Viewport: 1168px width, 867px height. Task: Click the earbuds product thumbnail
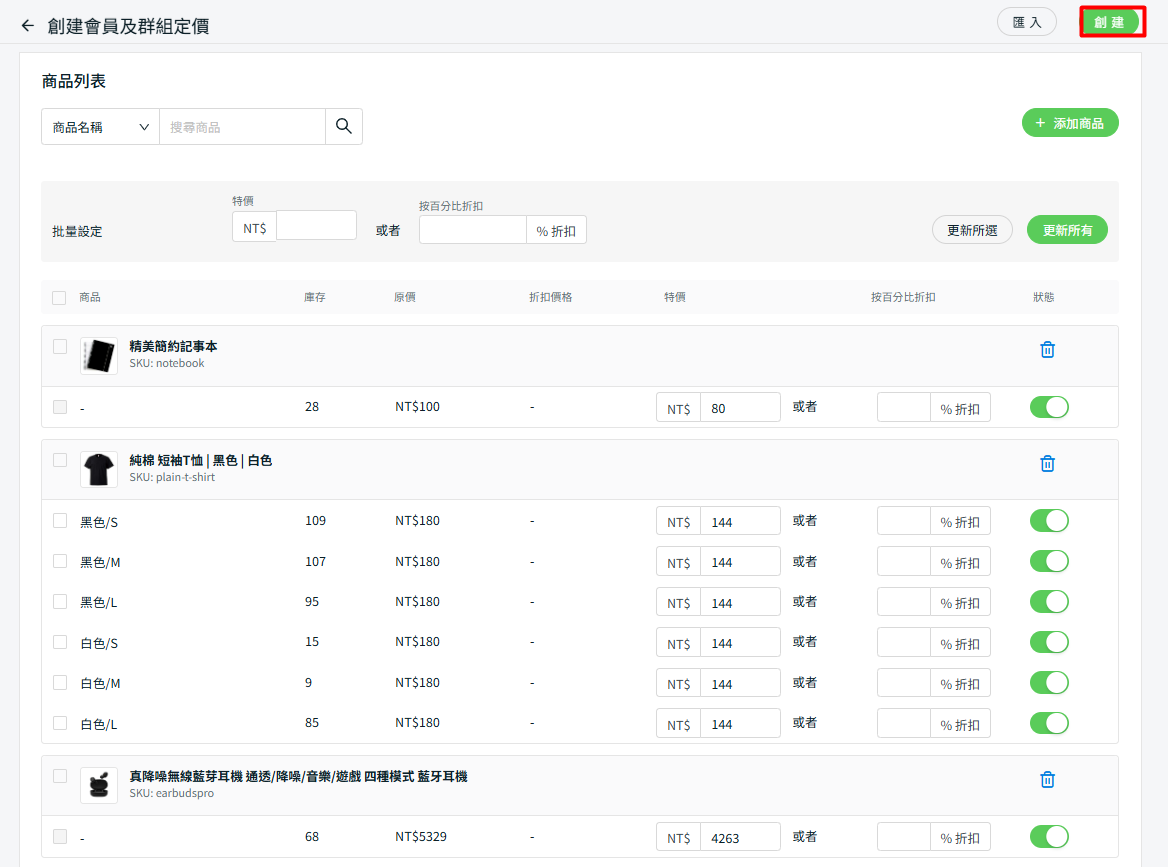point(99,785)
